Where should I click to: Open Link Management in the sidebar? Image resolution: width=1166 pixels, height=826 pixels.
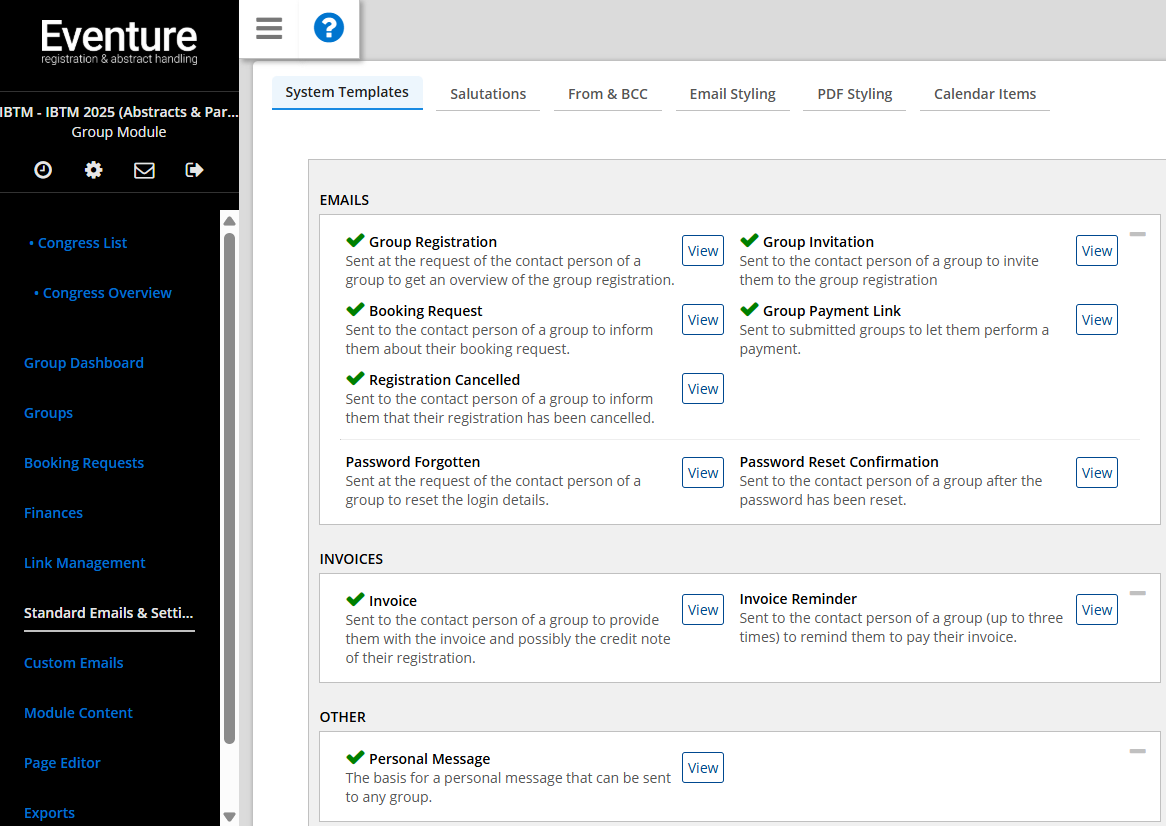[x=85, y=563]
